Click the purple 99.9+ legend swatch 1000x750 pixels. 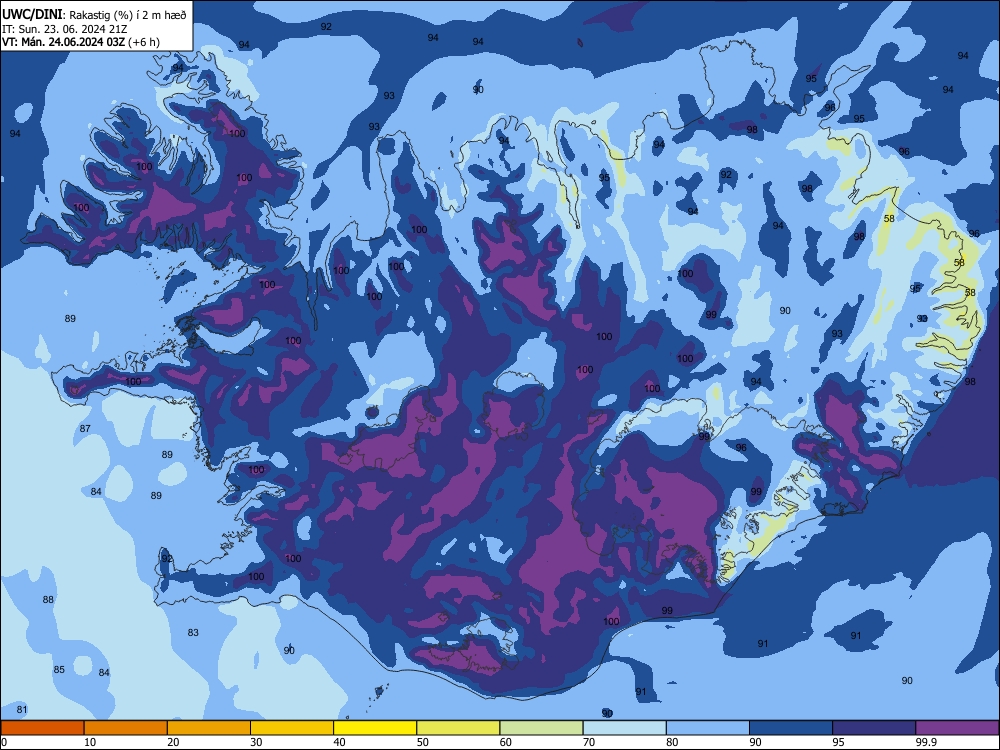[957, 728]
